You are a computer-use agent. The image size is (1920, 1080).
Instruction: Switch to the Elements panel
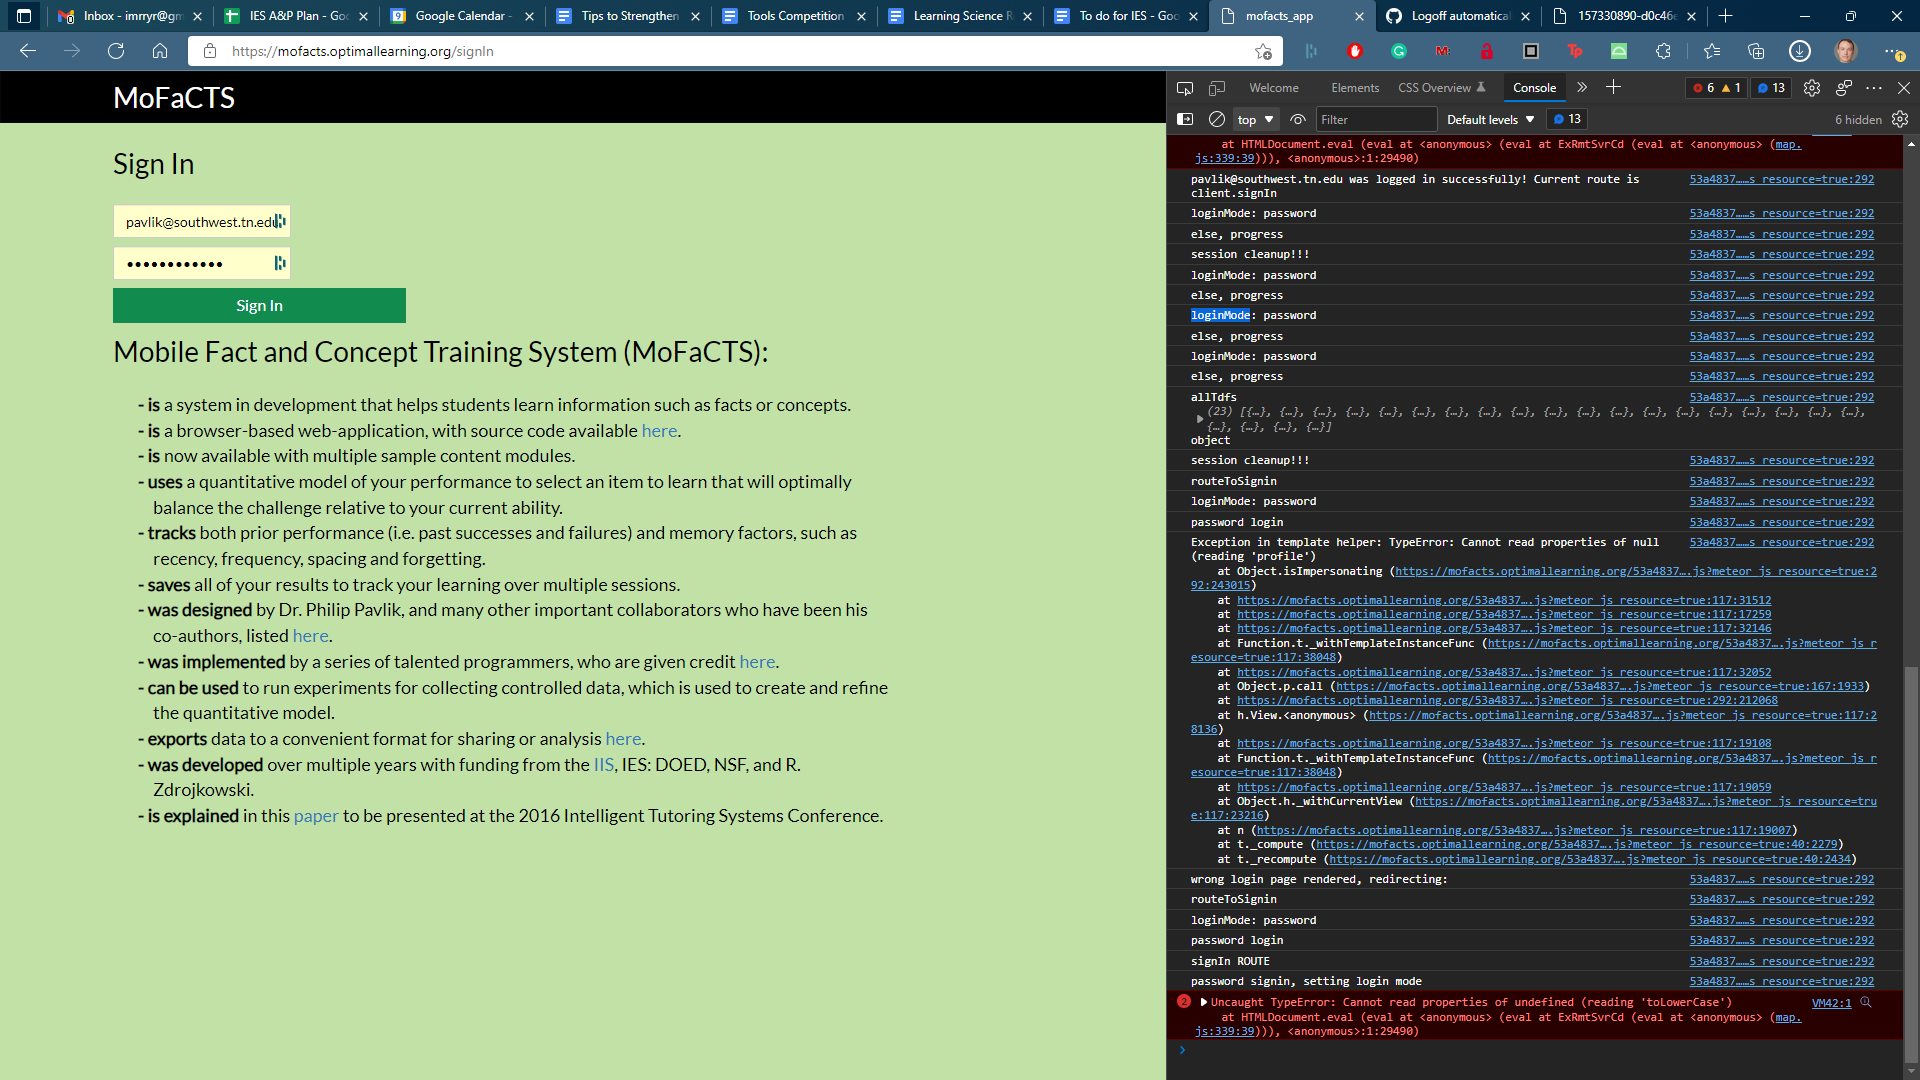[1355, 88]
